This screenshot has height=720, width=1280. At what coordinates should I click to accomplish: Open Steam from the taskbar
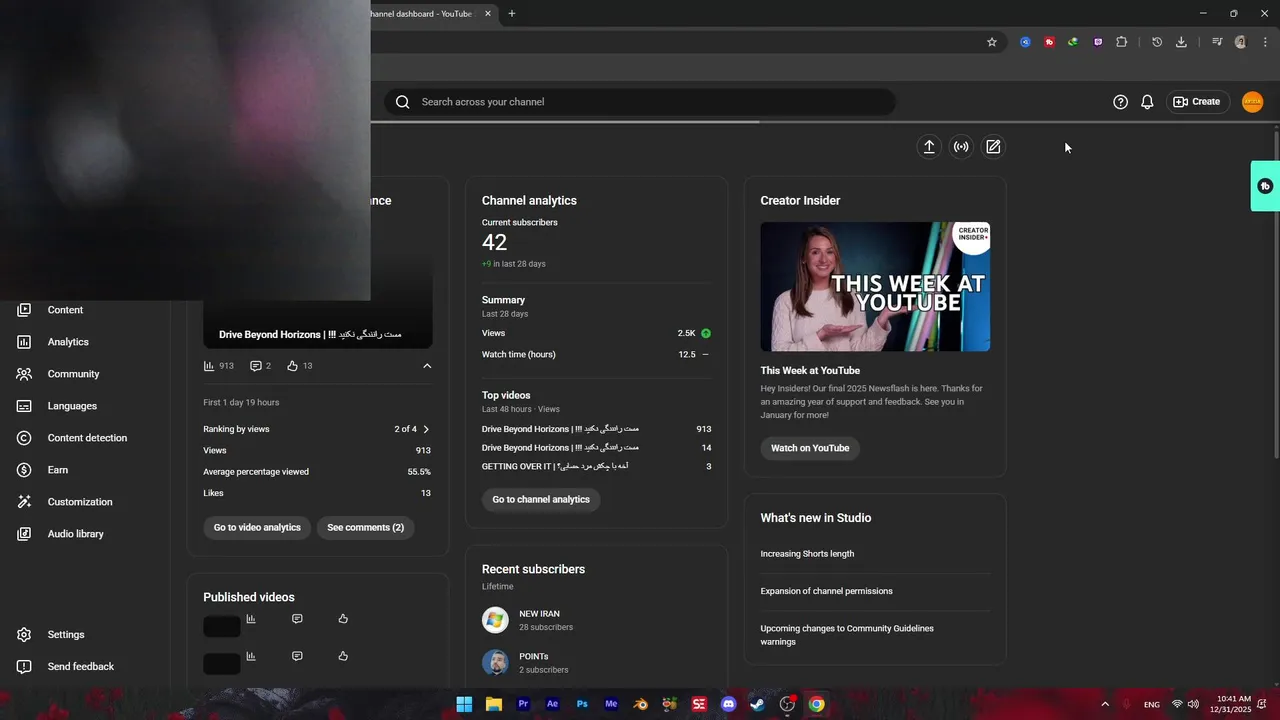coord(758,704)
